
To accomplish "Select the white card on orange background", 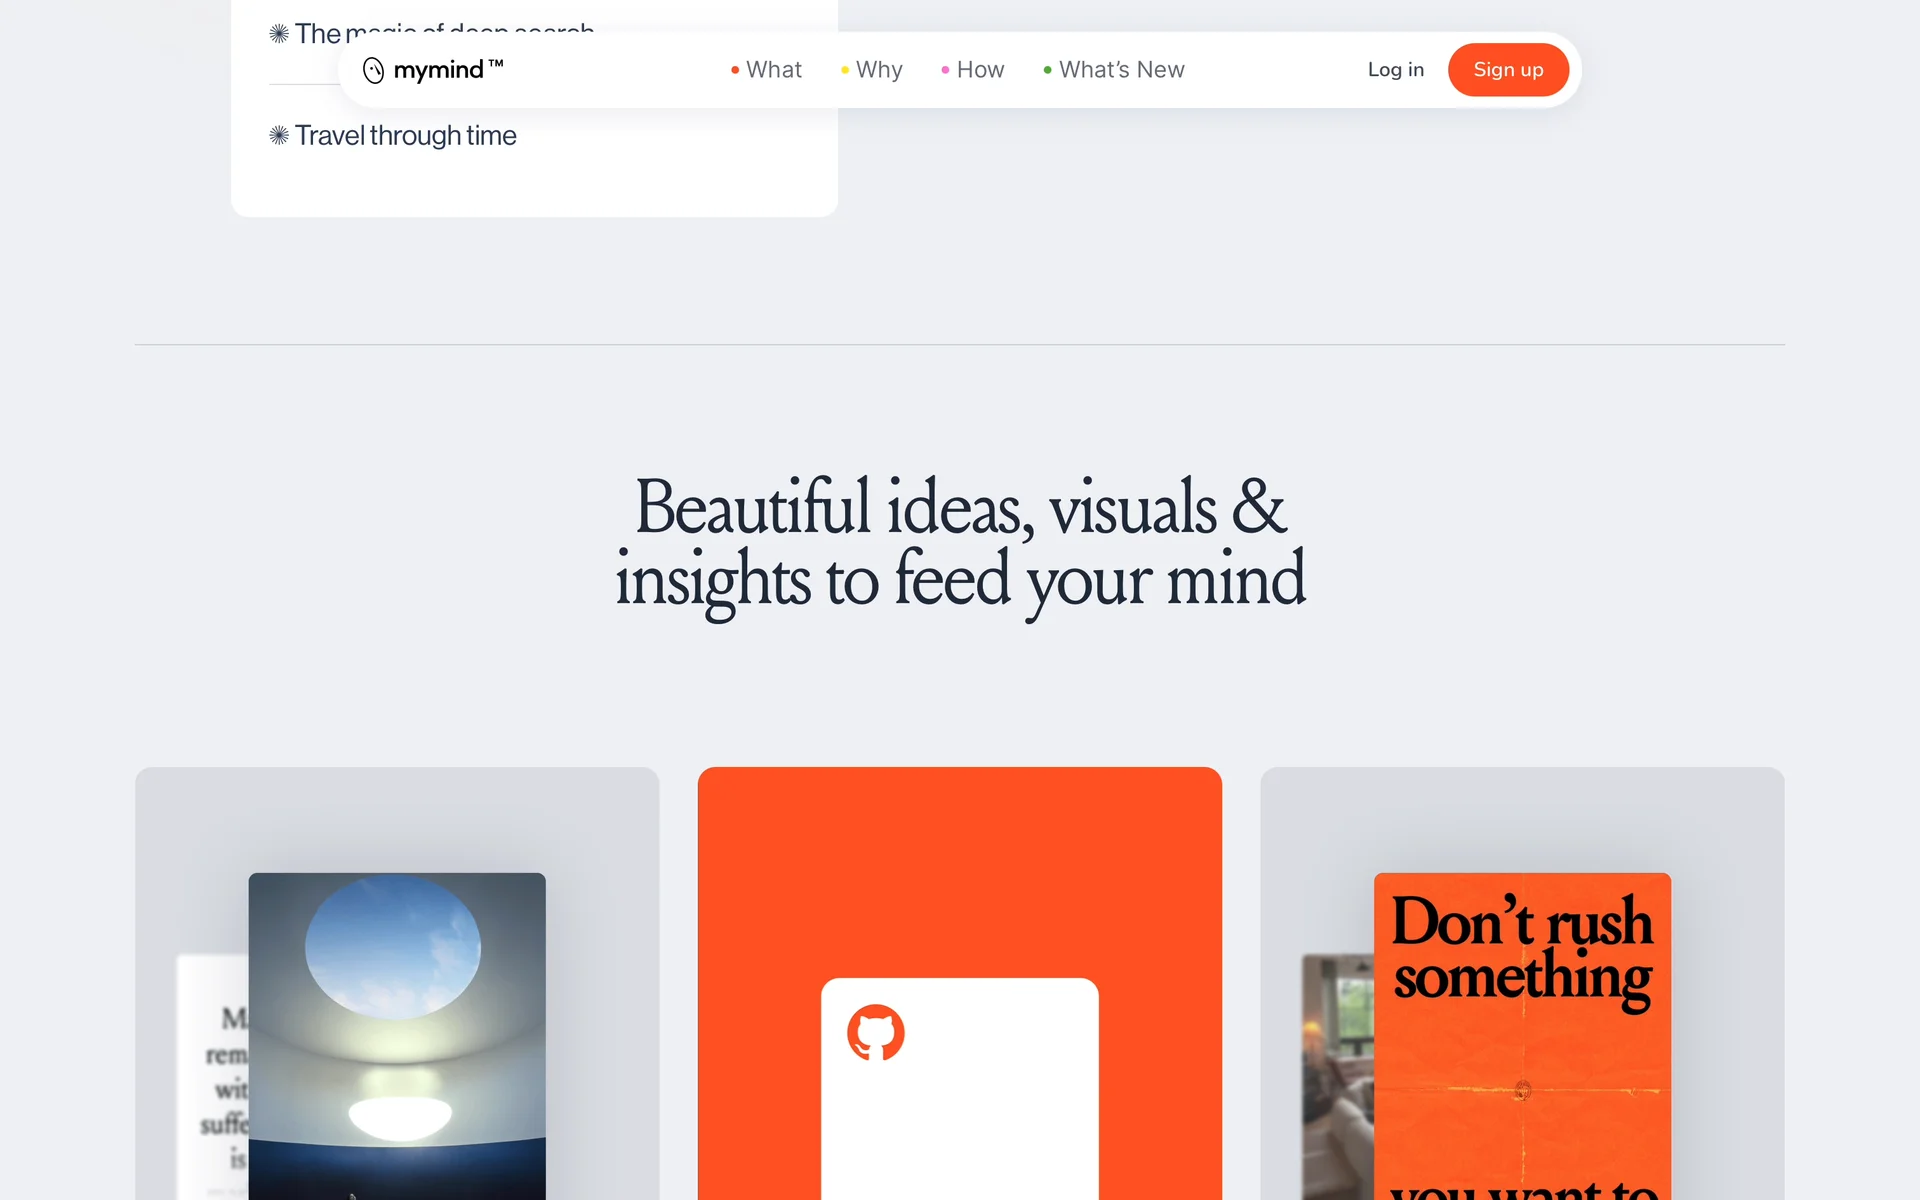I will pos(960,1089).
